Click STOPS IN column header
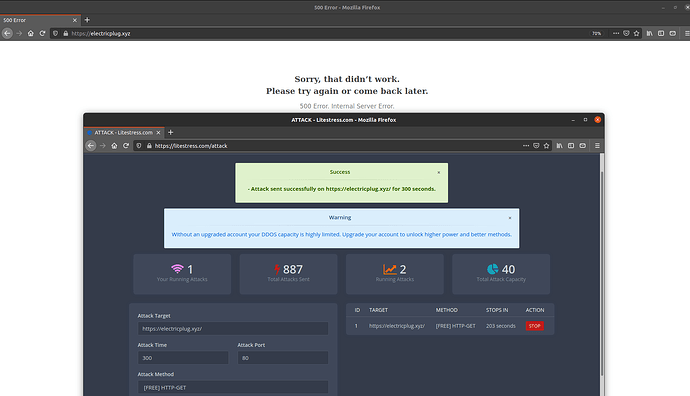 (x=497, y=310)
